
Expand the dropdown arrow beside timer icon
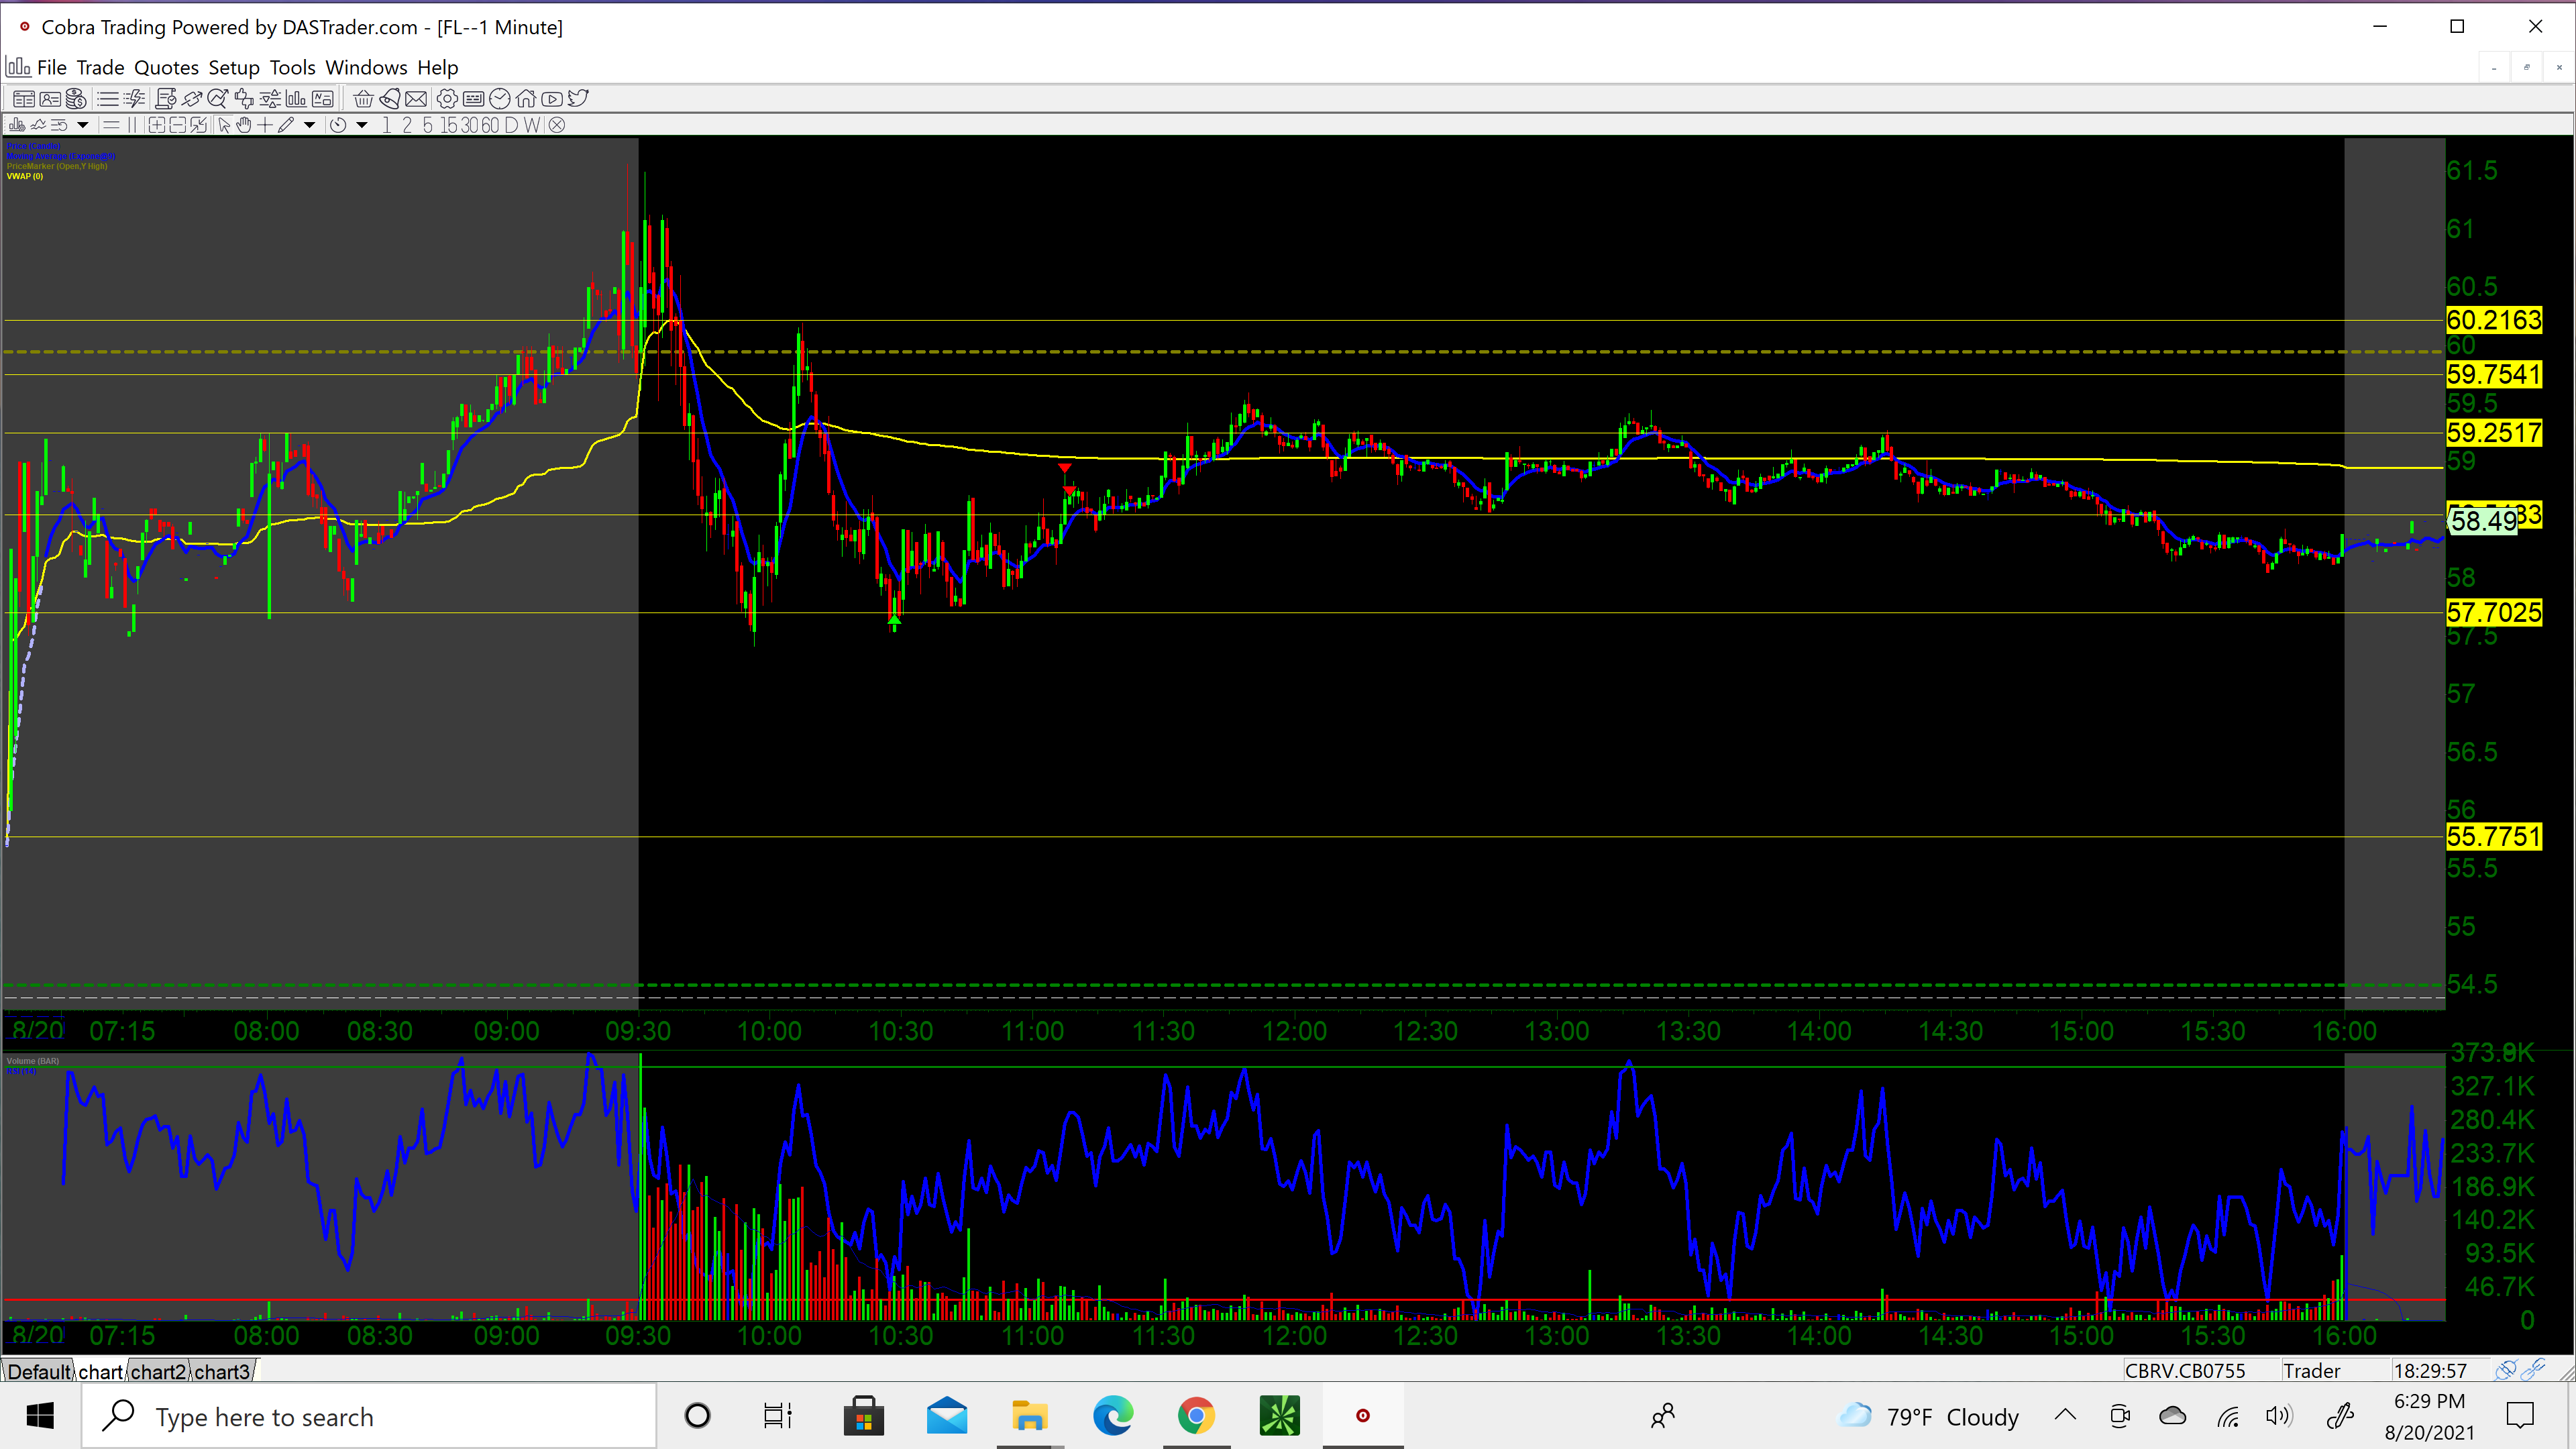click(362, 125)
